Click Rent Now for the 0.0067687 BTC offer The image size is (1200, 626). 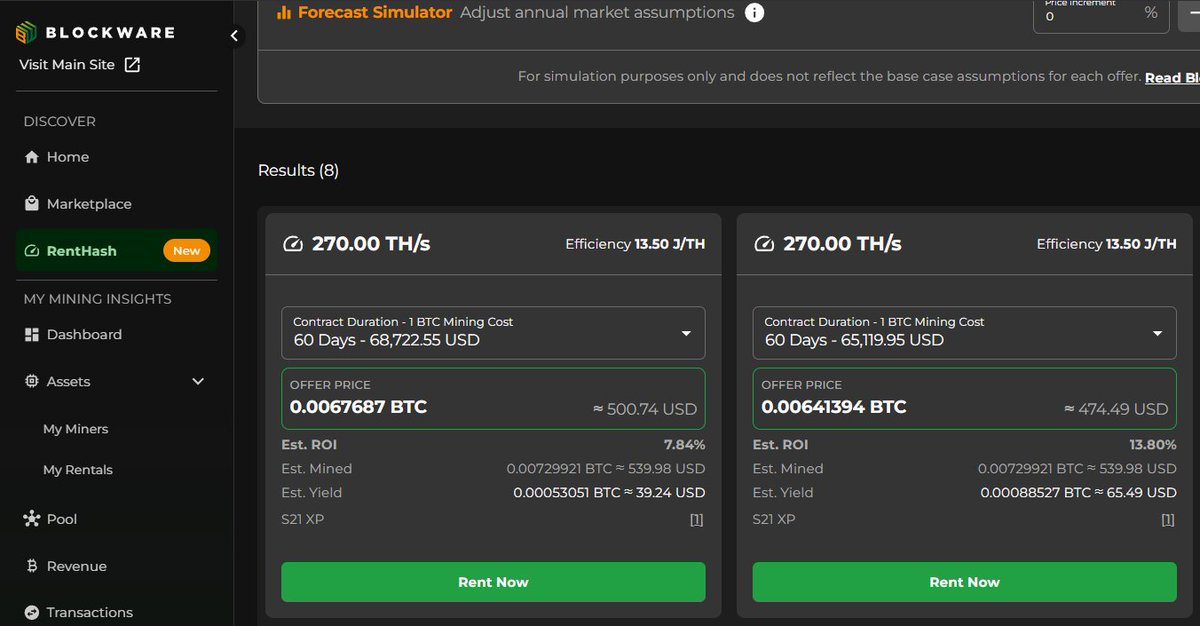493,582
